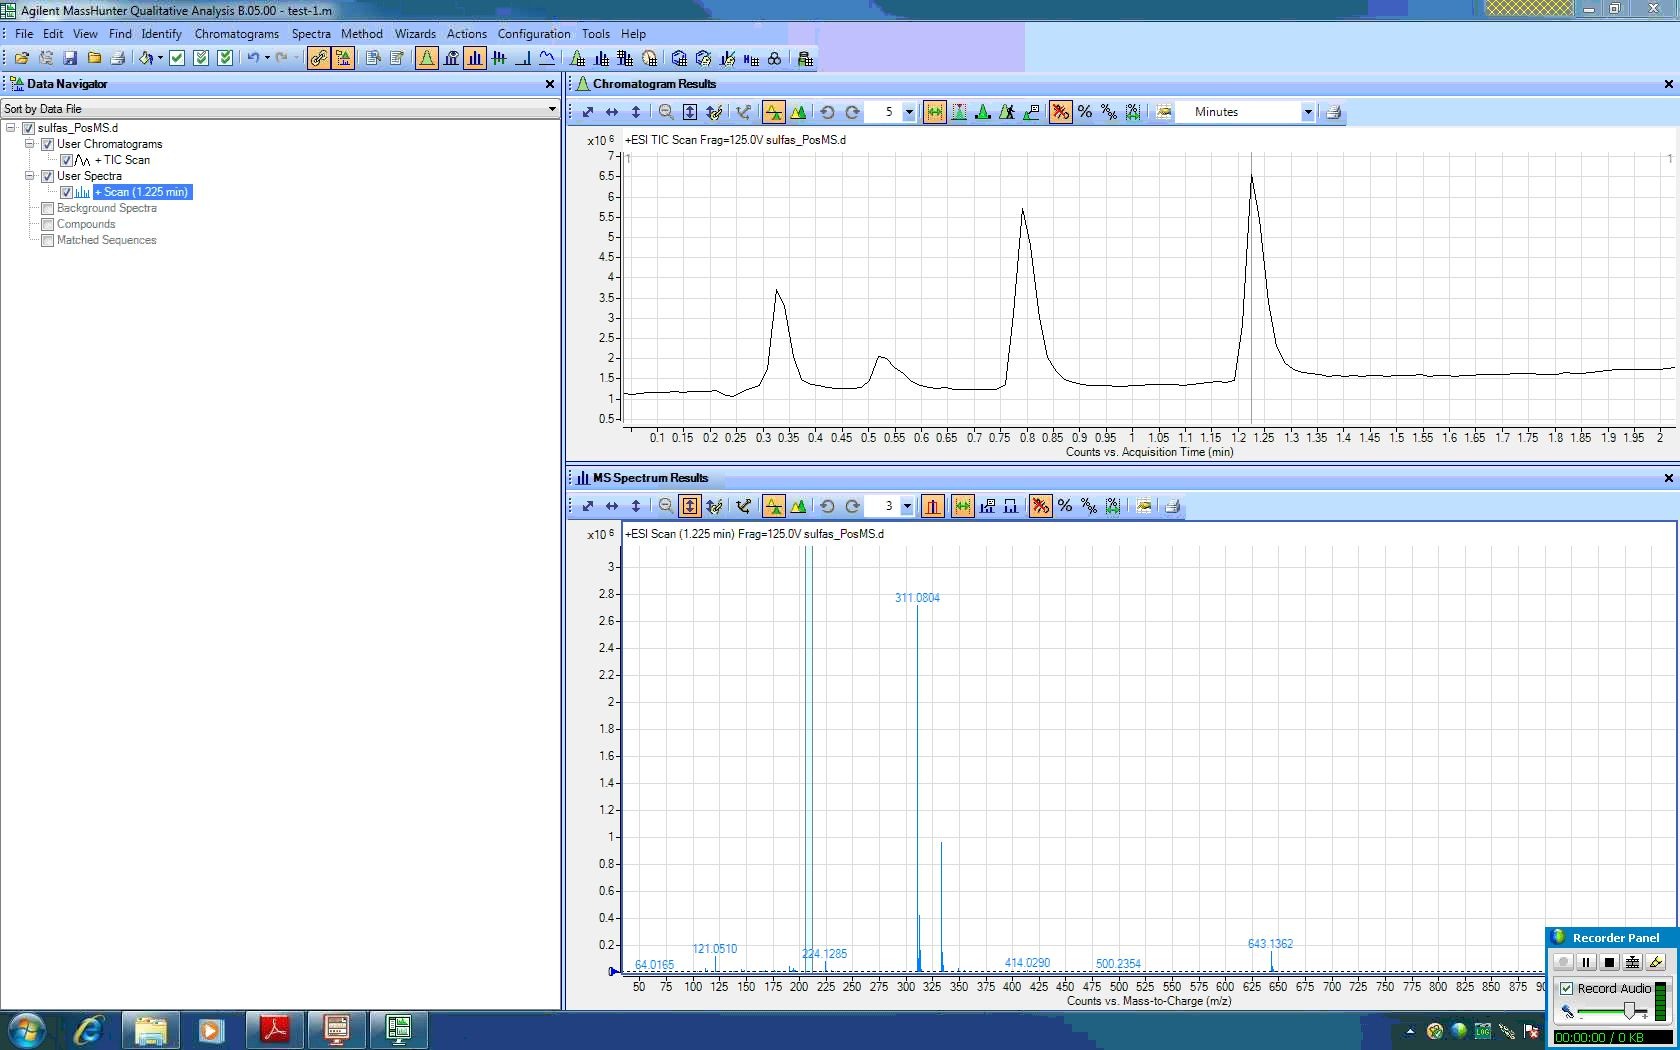The width and height of the screenshot is (1680, 1050).
Task: Check the Matched Sequences checkbox
Action: tap(47, 240)
